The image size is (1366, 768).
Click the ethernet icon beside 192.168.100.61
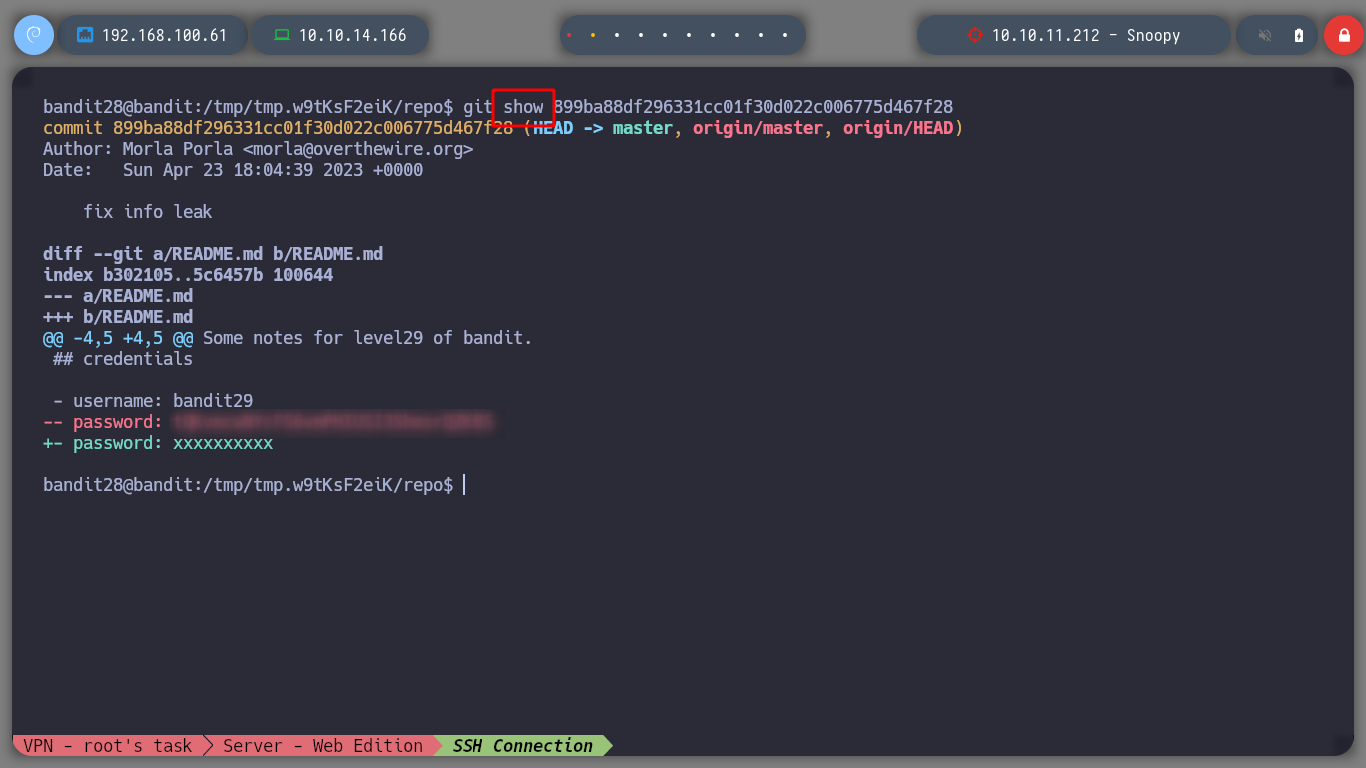85,35
